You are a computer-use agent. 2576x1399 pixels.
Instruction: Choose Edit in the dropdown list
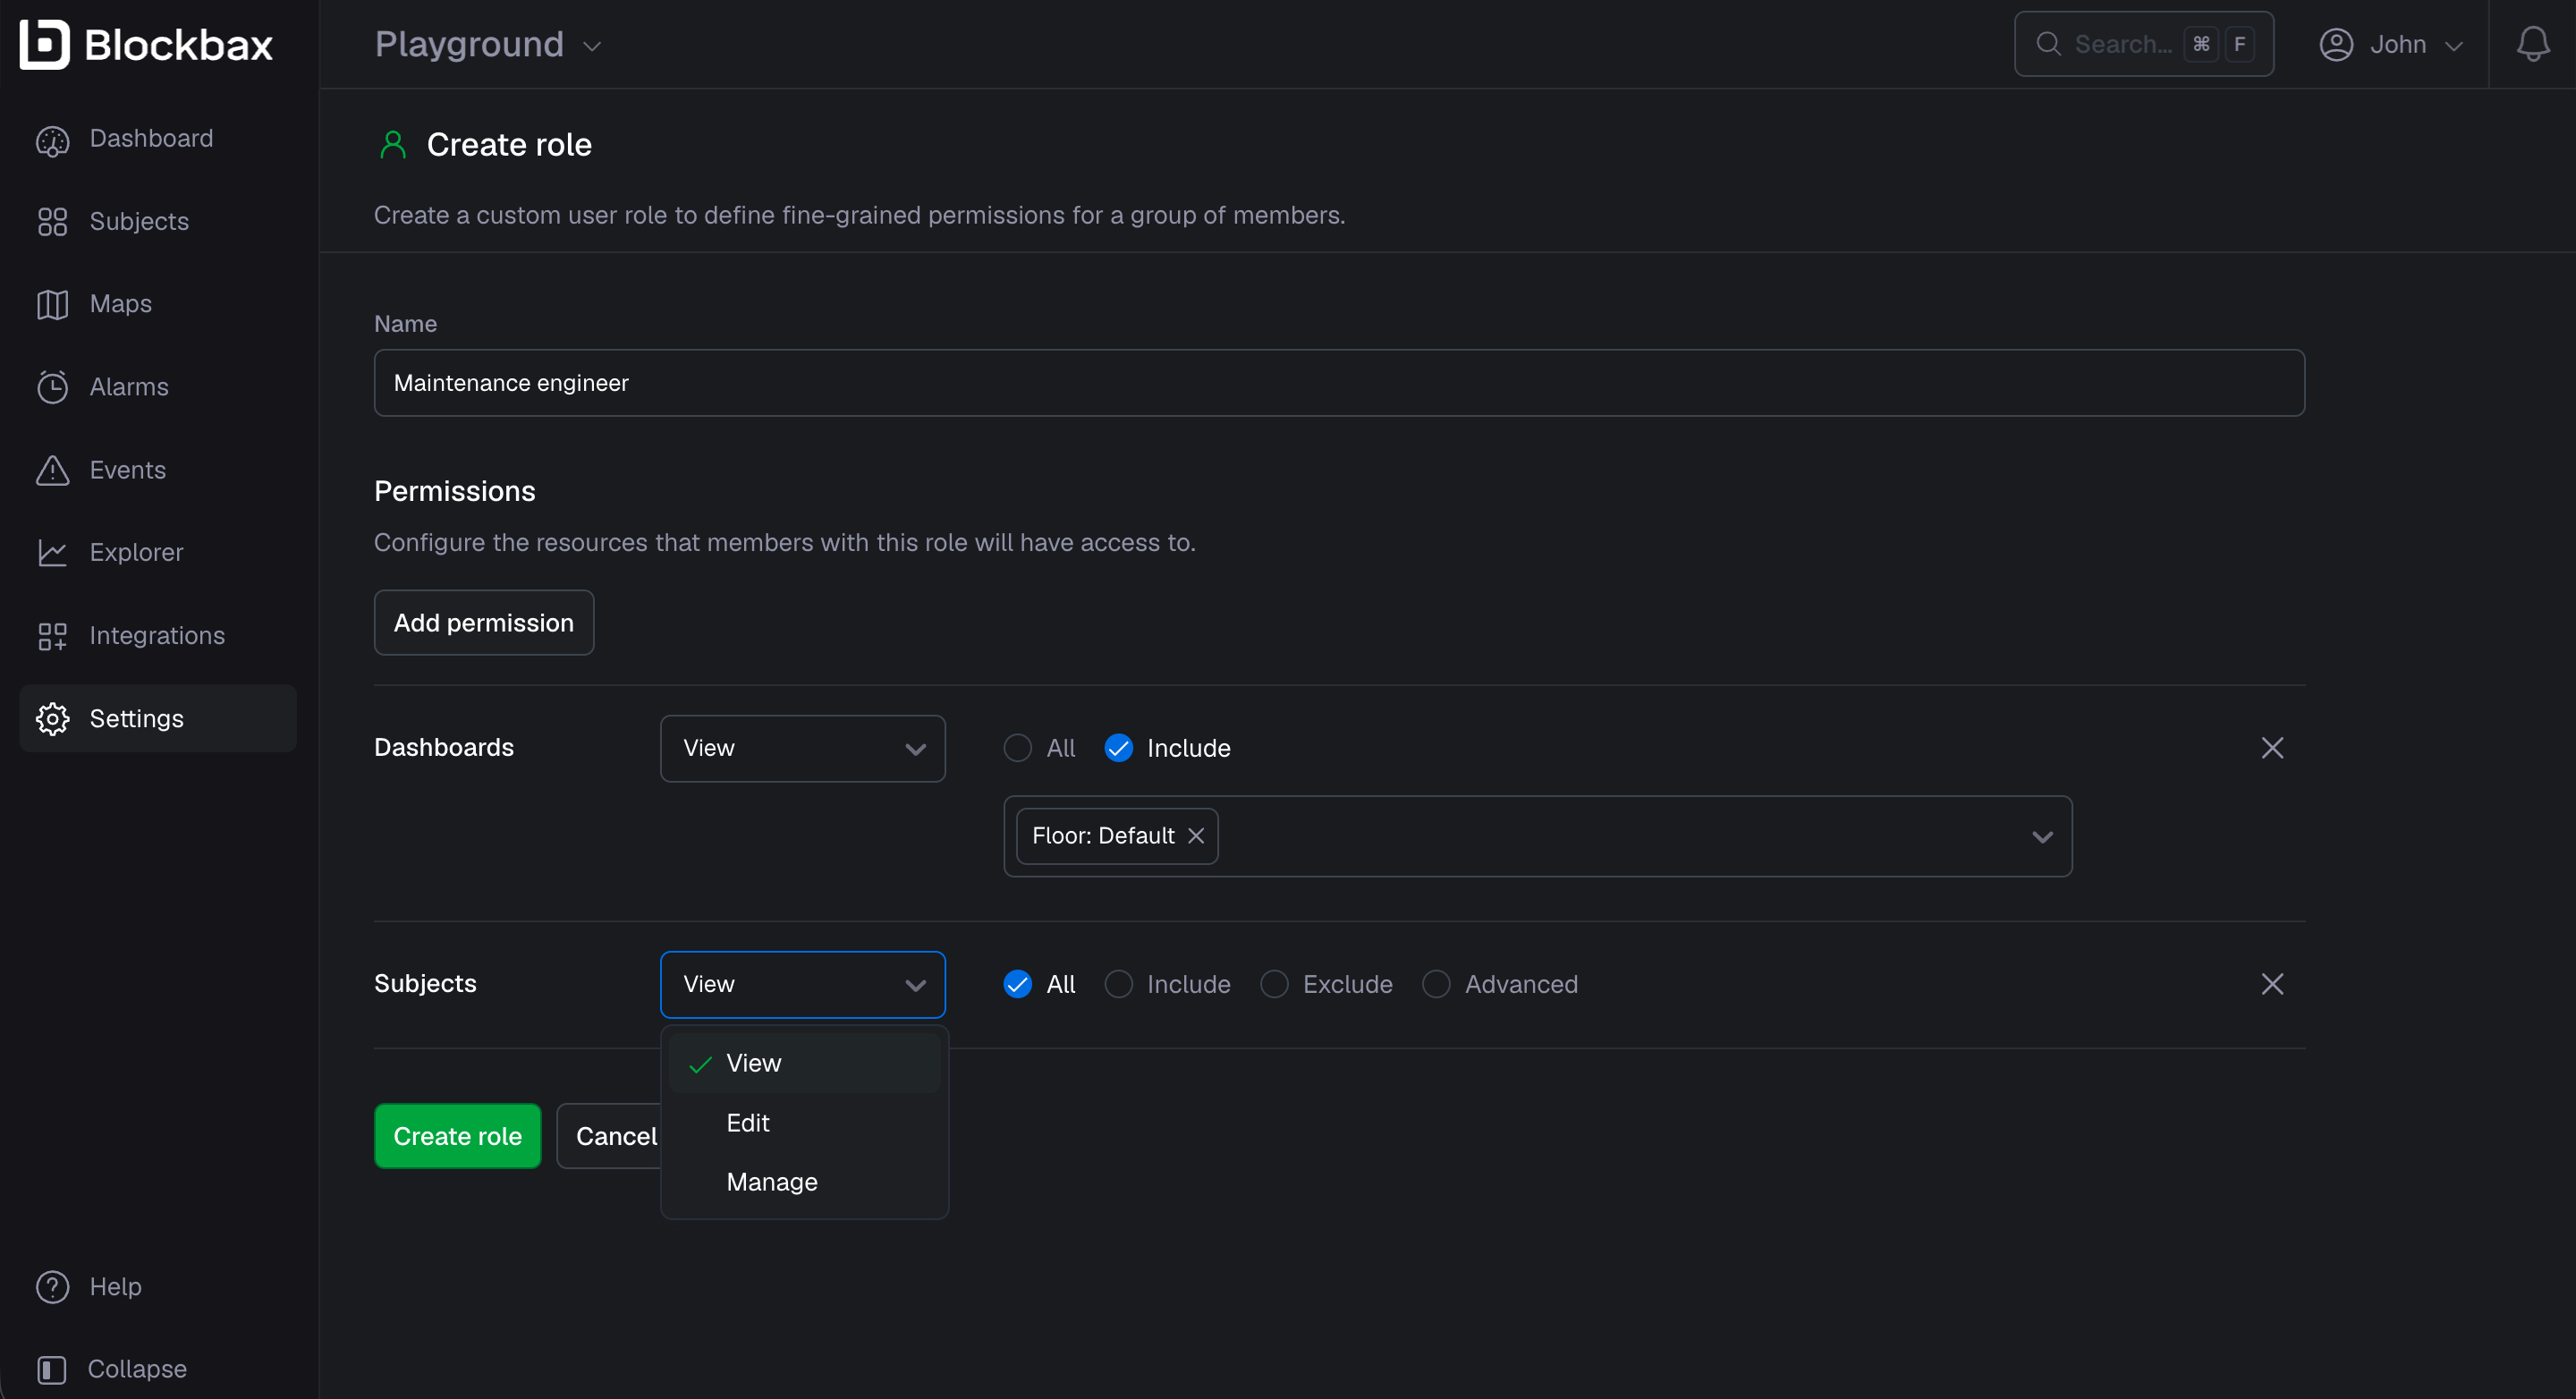tap(805, 1123)
